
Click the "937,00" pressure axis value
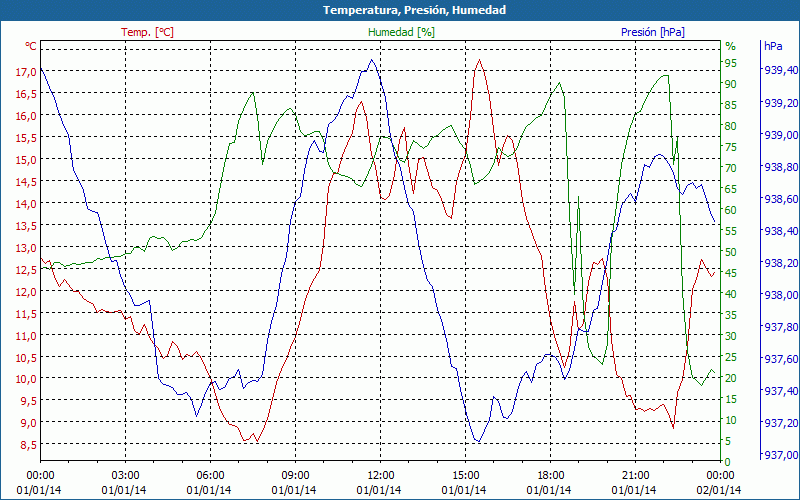click(781, 455)
